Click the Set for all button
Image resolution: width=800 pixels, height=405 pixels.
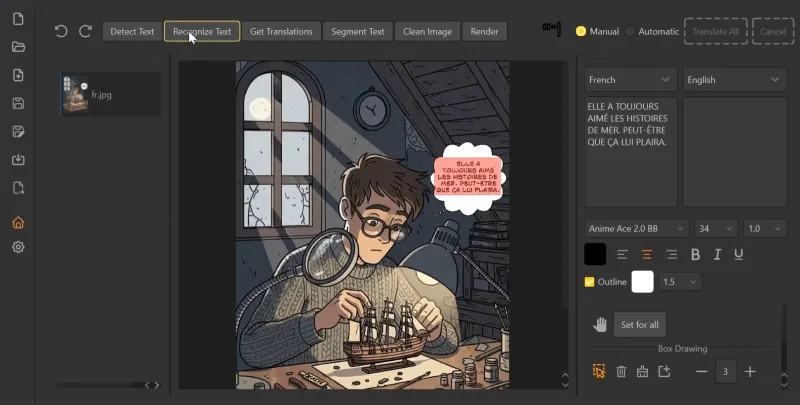(x=640, y=324)
